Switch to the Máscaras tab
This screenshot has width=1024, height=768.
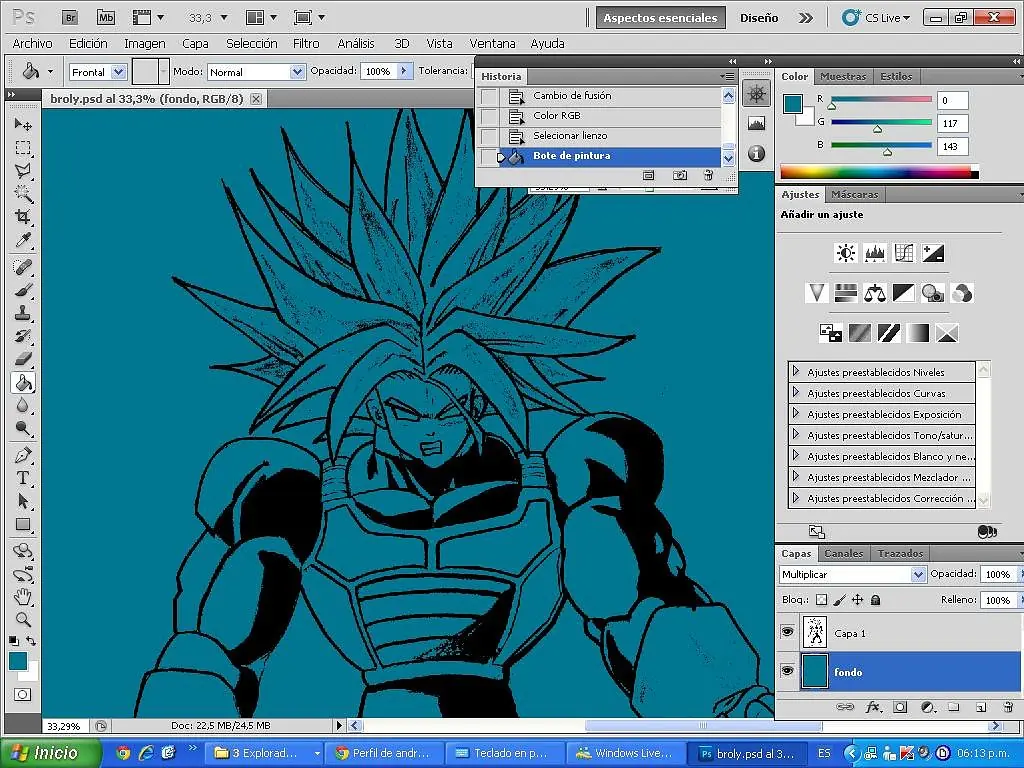point(855,195)
